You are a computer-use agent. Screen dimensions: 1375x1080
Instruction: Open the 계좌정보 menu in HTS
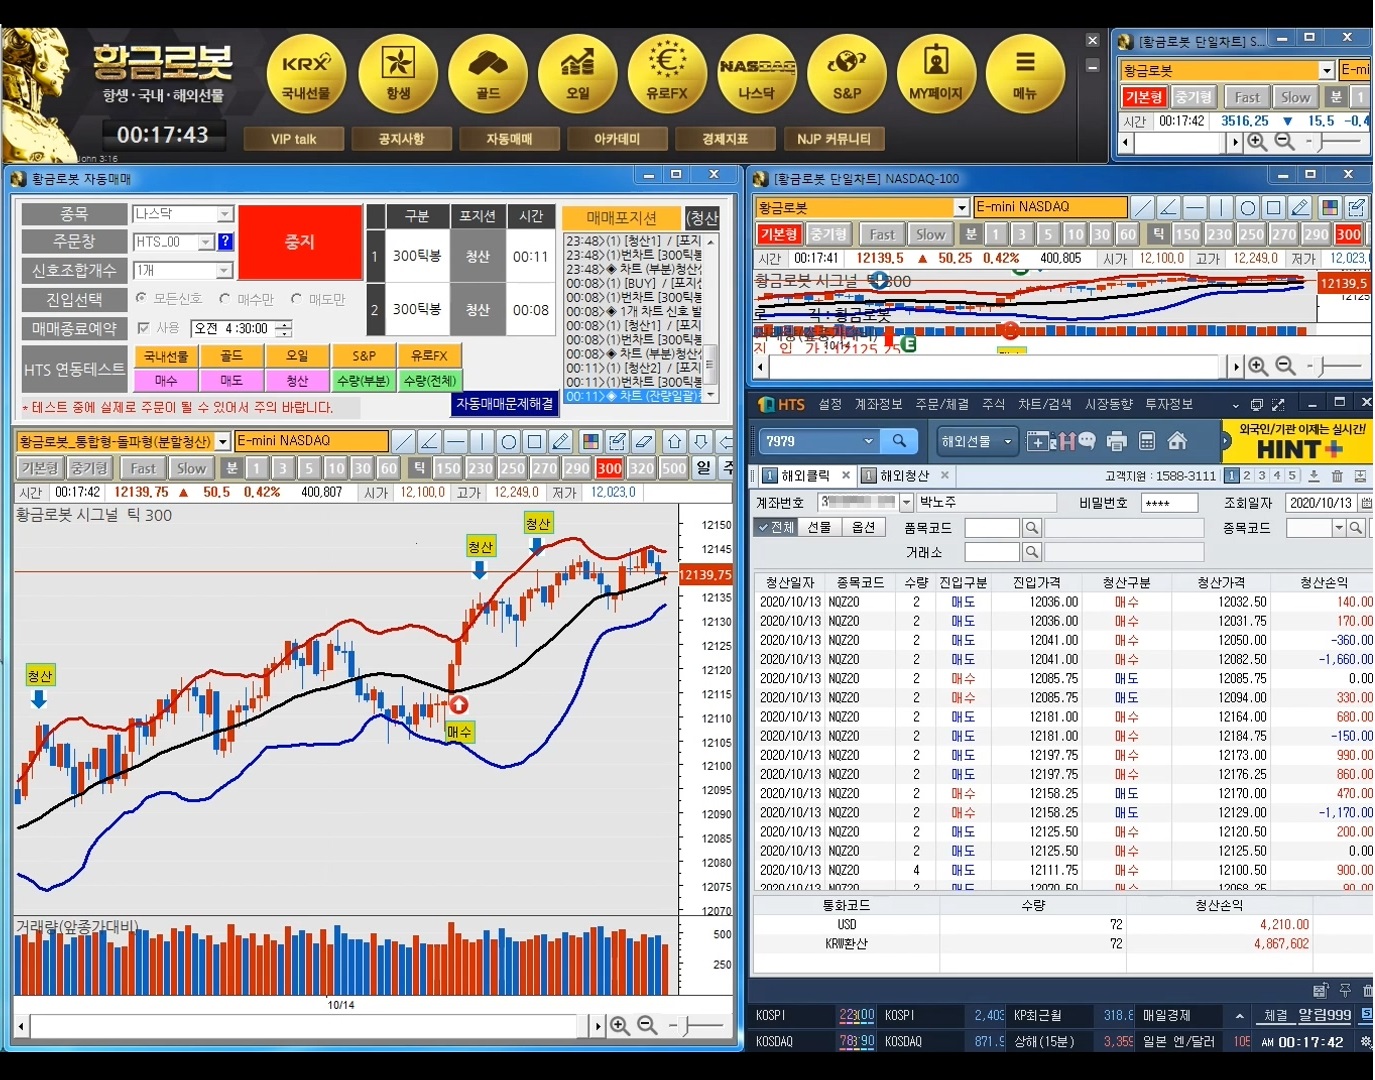click(878, 404)
